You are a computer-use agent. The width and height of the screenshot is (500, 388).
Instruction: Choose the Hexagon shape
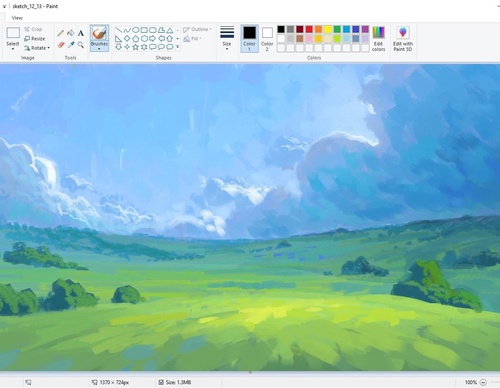click(x=144, y=39)
